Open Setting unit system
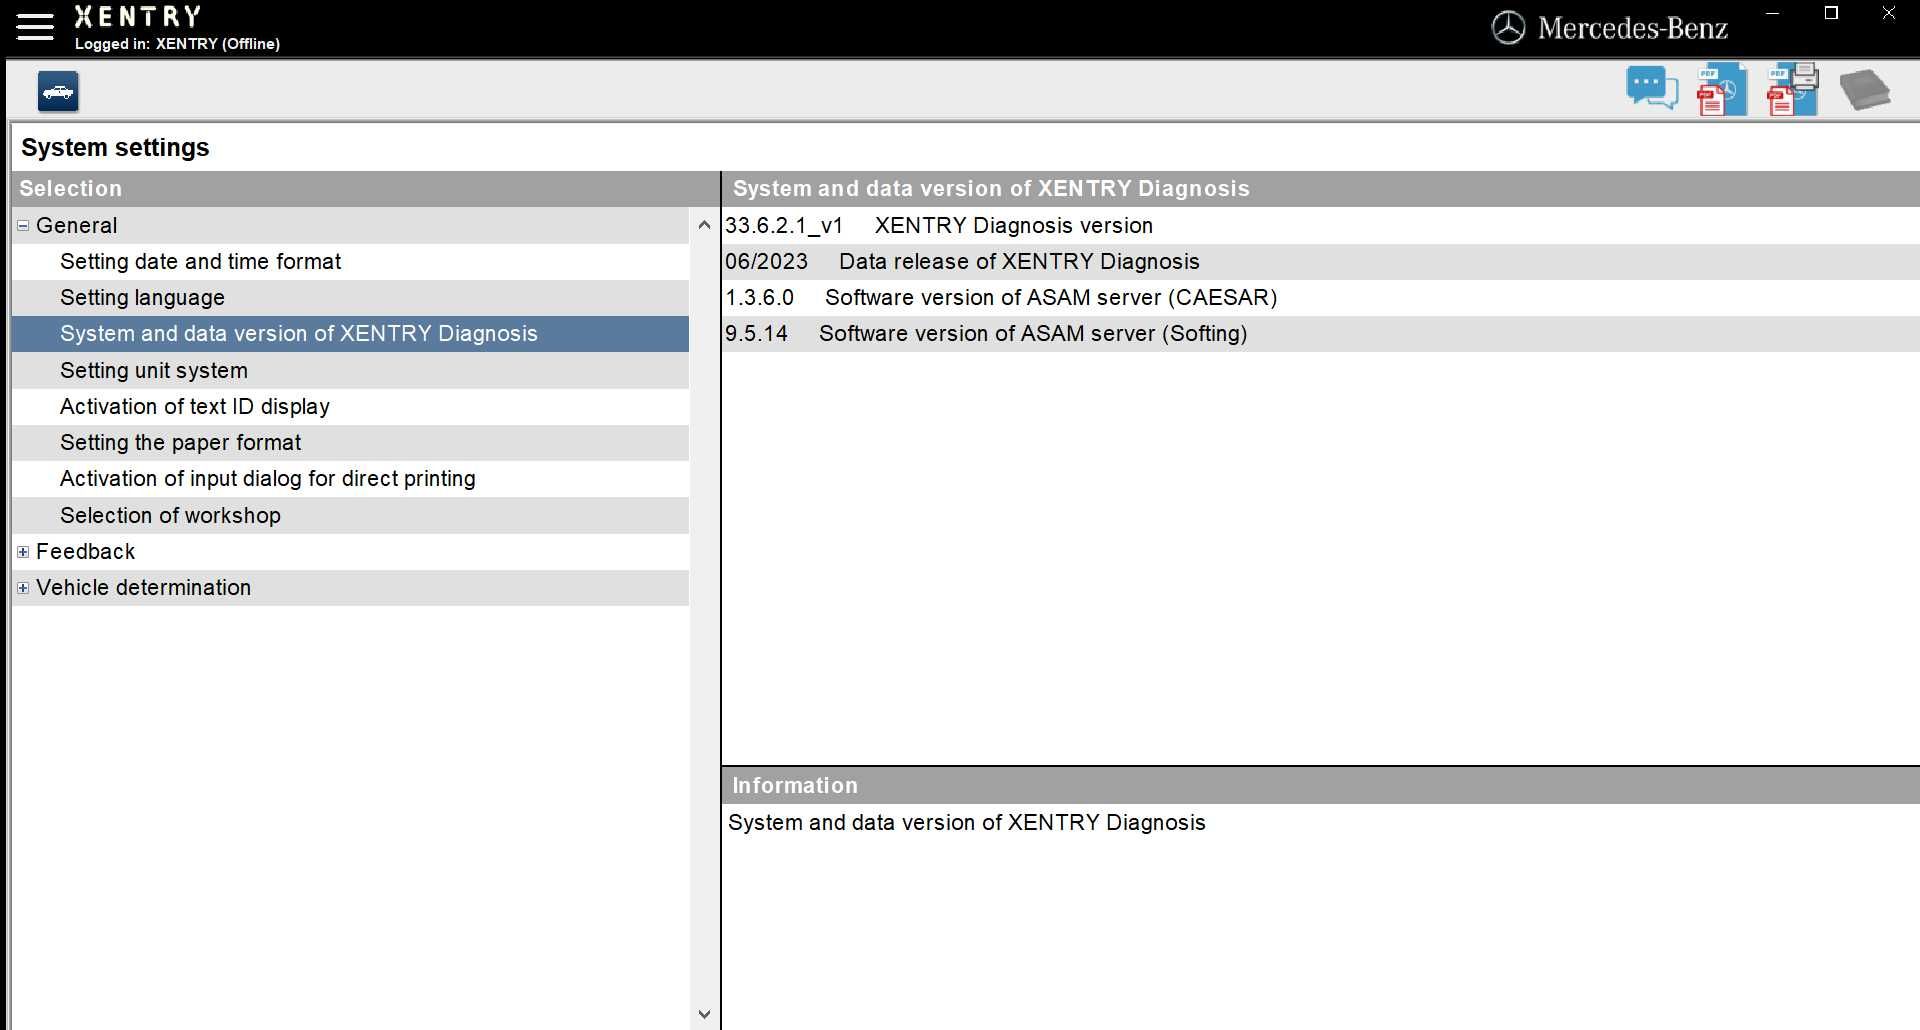1920x1030 pixels. click(350, 371)
